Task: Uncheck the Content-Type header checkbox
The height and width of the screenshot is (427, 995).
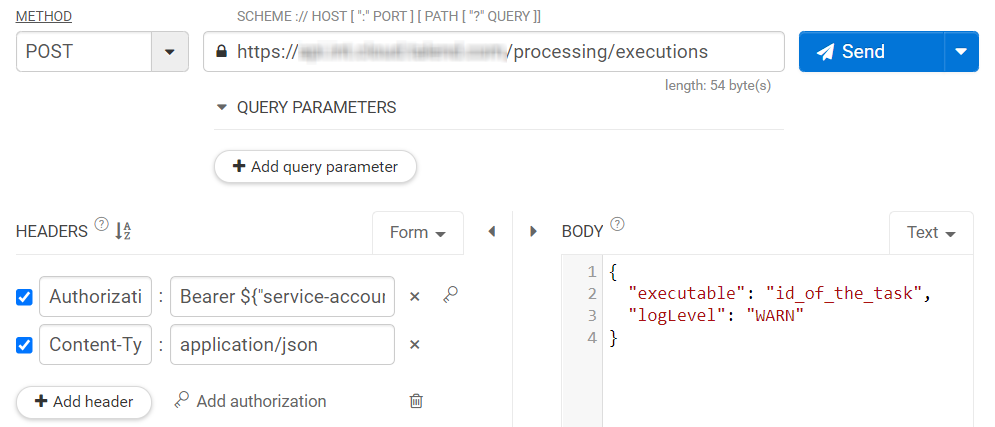Action: tap(24, 345)
